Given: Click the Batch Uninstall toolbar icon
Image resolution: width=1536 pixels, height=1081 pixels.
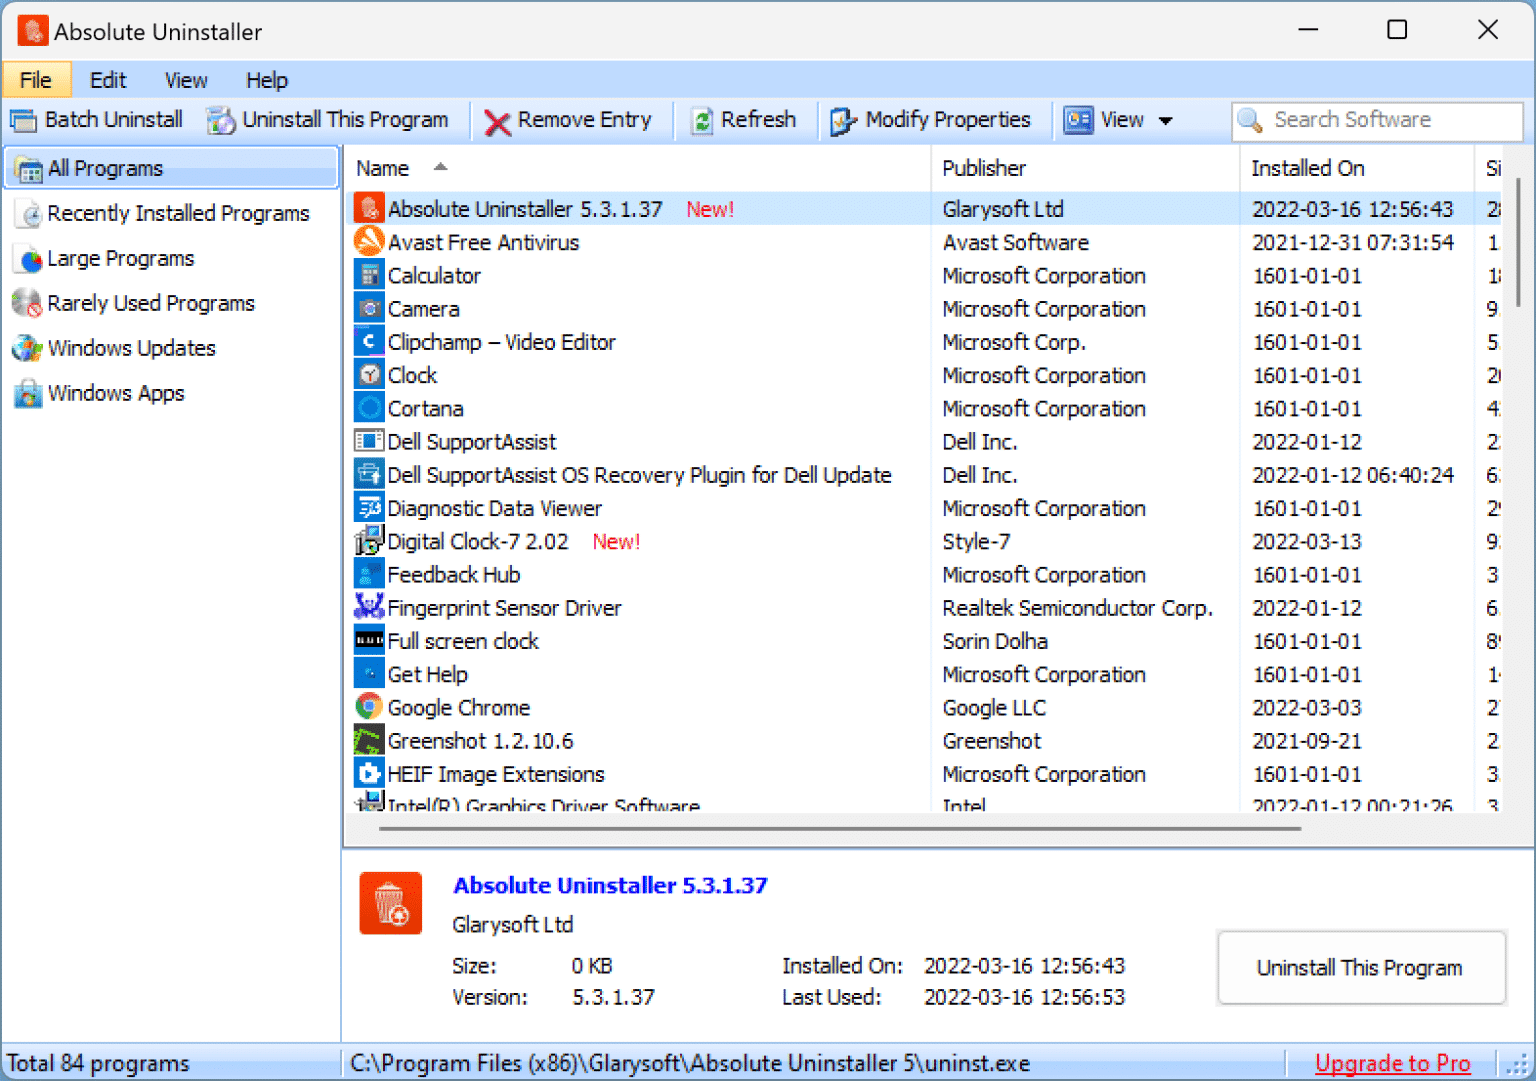Looking at the screenshot, I should tap(23, 120).
